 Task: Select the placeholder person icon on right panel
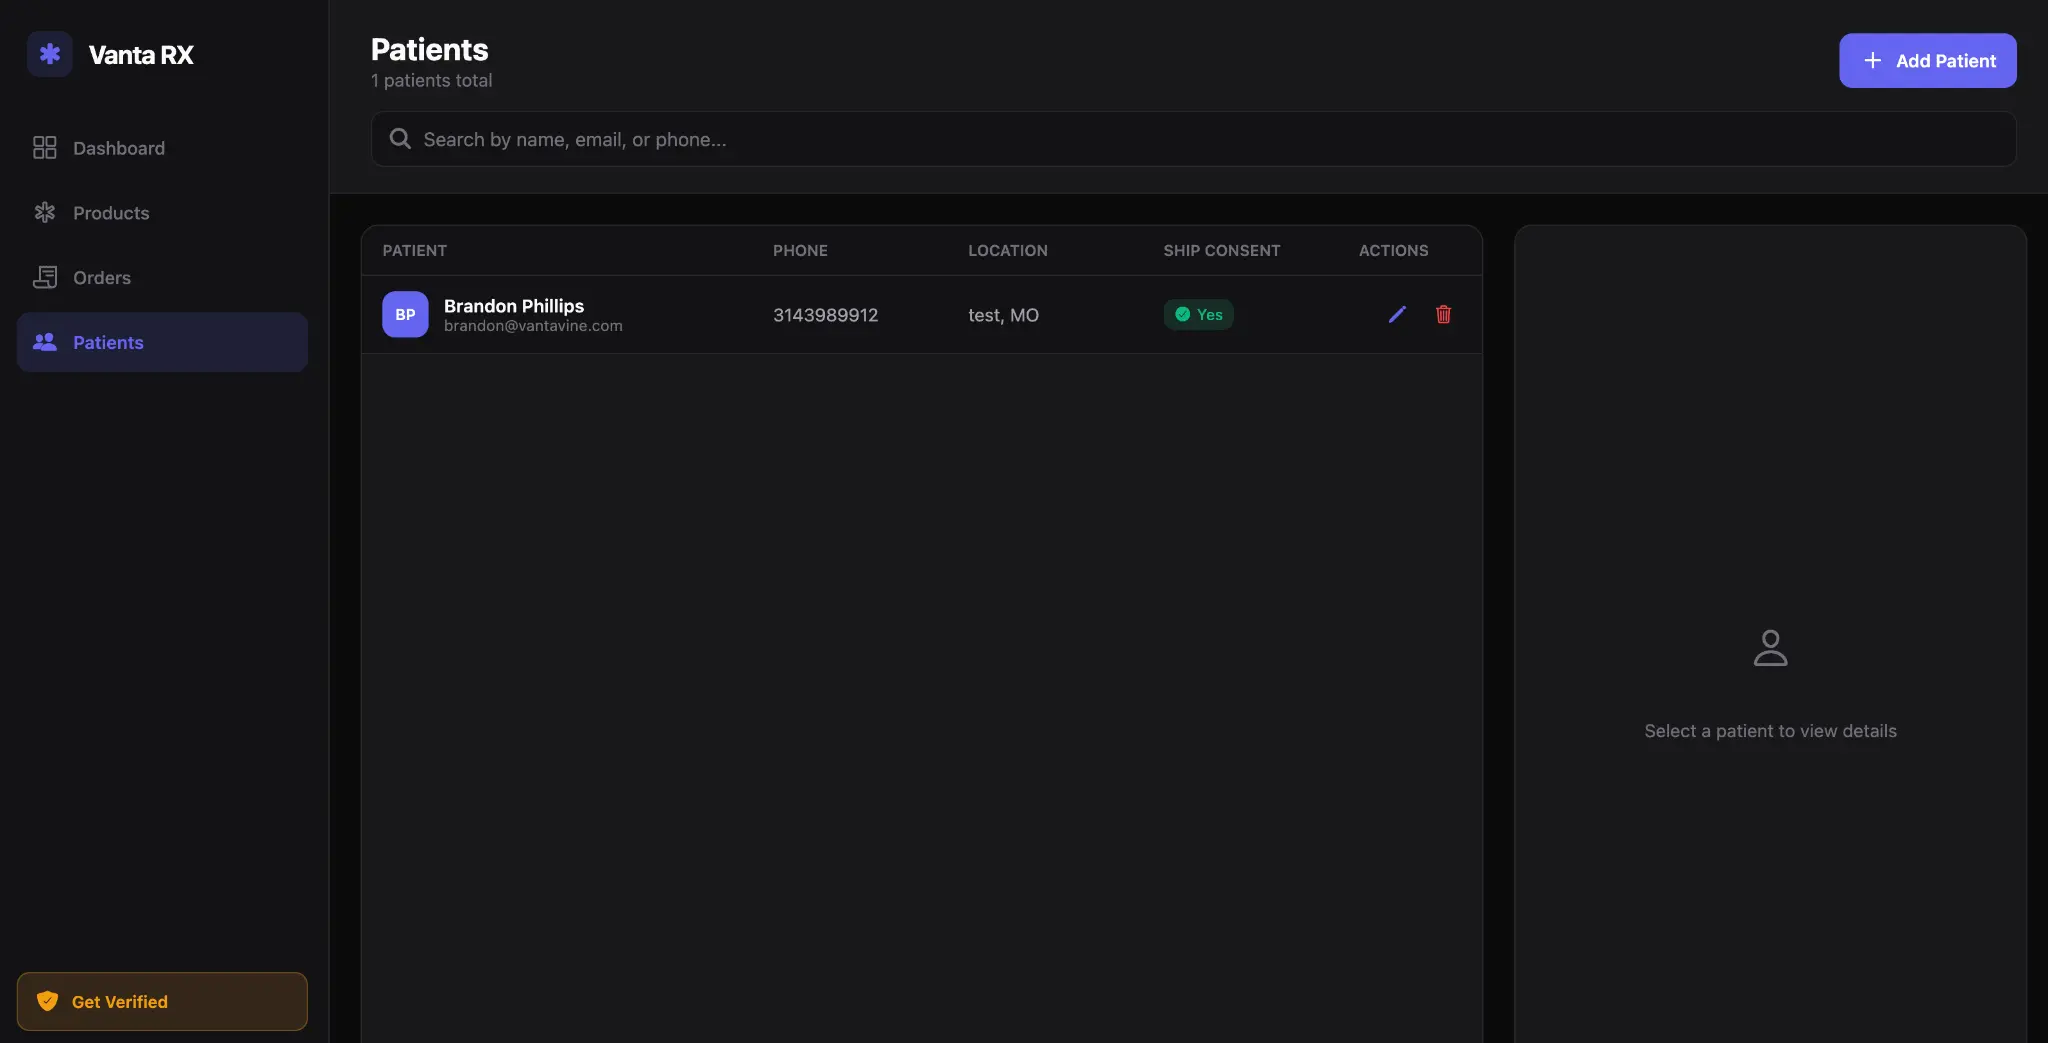[x=1769, y=648]
